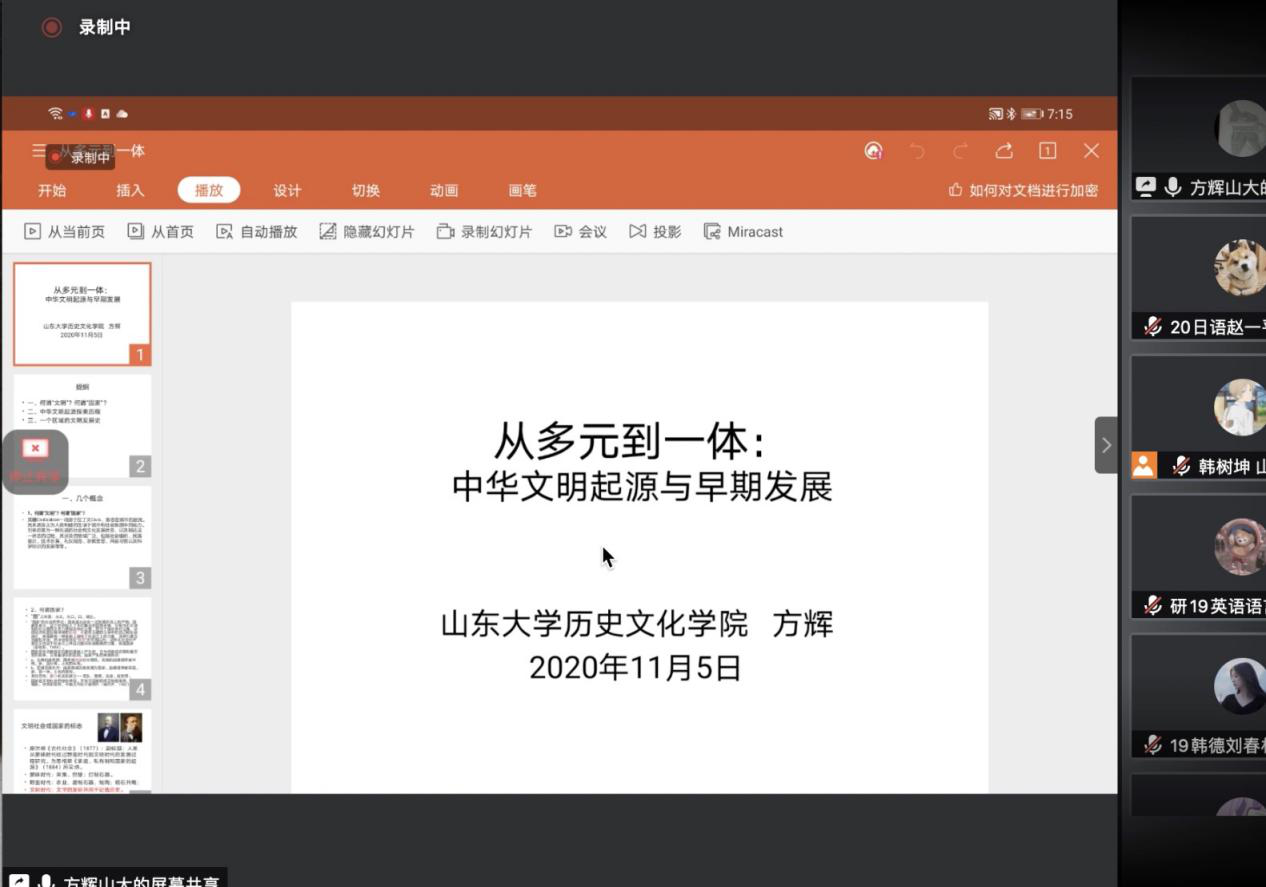Image resolution: width=1266 pixels, height=887 pixels.
Task: Open the hamburger menu icon
Action: pos(38,151)
